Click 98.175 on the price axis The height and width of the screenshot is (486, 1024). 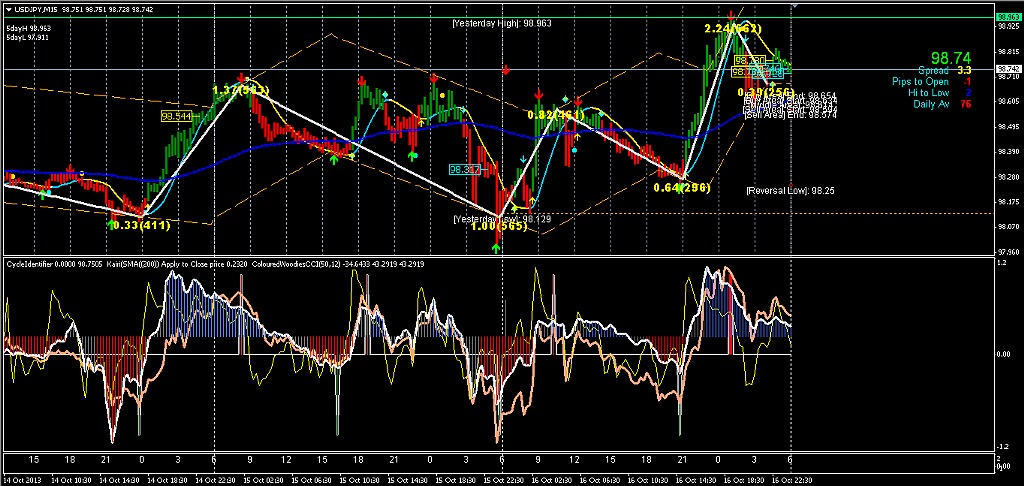[x=1006, y=202]
